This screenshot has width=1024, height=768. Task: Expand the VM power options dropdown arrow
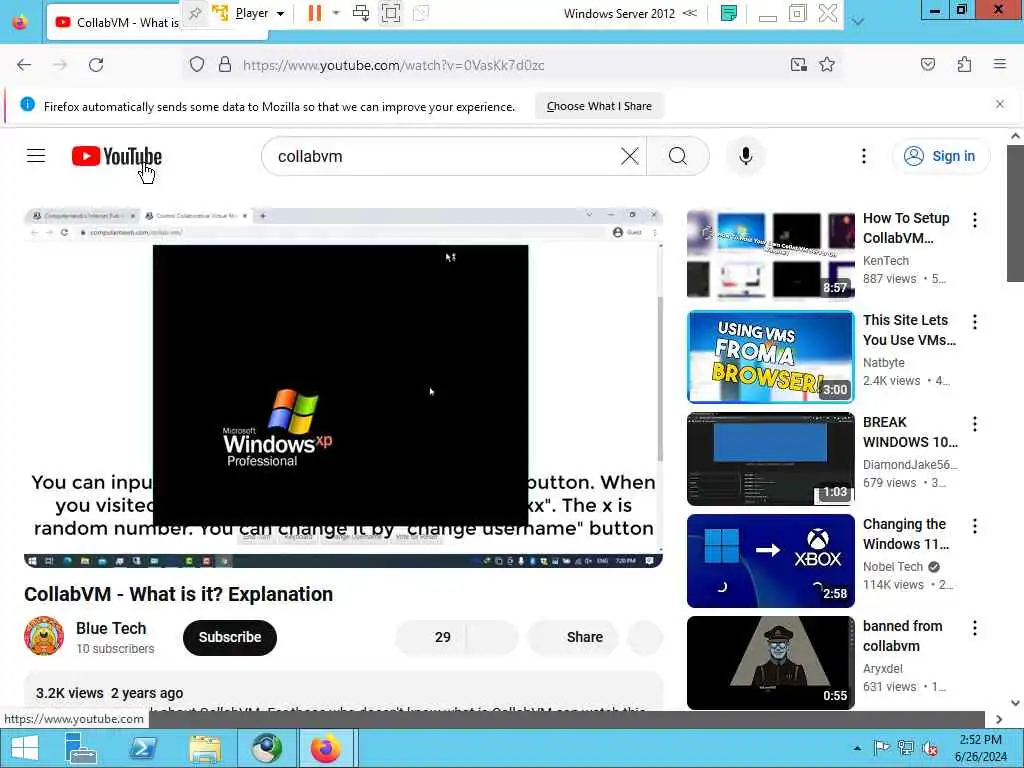pos(336,13)
